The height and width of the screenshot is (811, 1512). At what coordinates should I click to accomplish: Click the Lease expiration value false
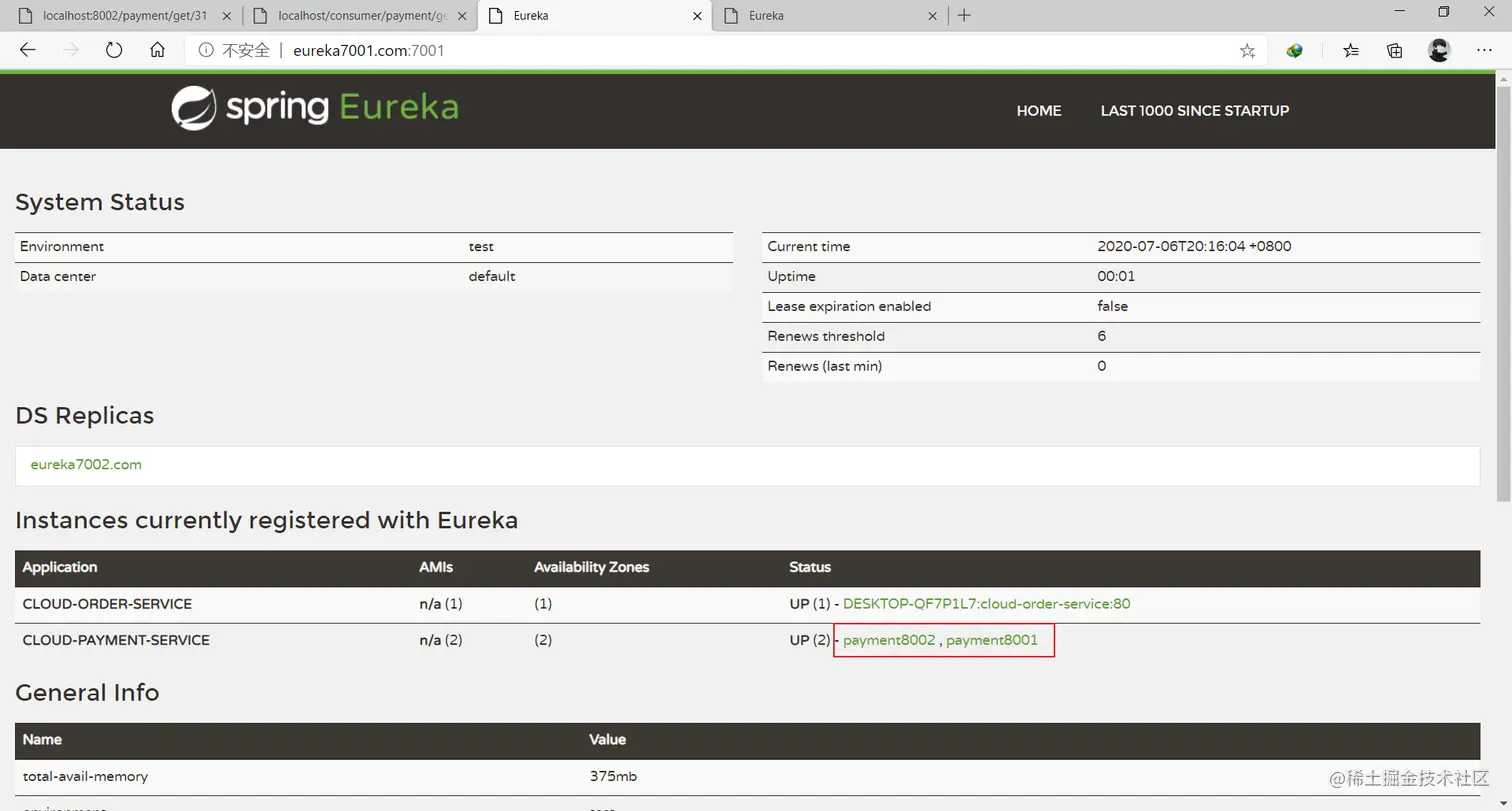click(x=1112, y=306)
